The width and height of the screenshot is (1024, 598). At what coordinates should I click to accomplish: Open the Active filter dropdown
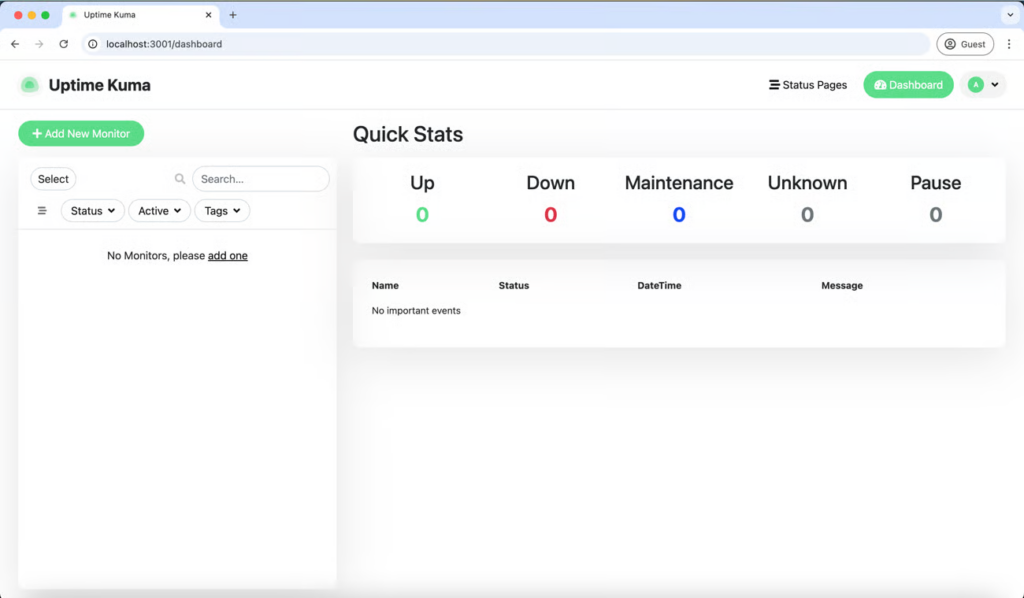point(159,211)
